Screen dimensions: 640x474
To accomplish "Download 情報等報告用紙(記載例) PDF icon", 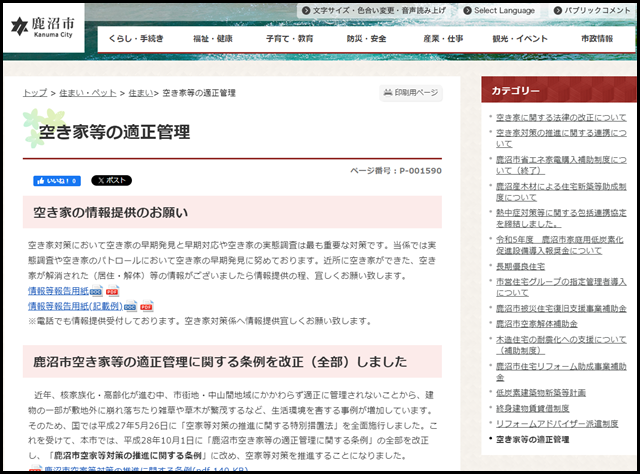I will [146, 306].
